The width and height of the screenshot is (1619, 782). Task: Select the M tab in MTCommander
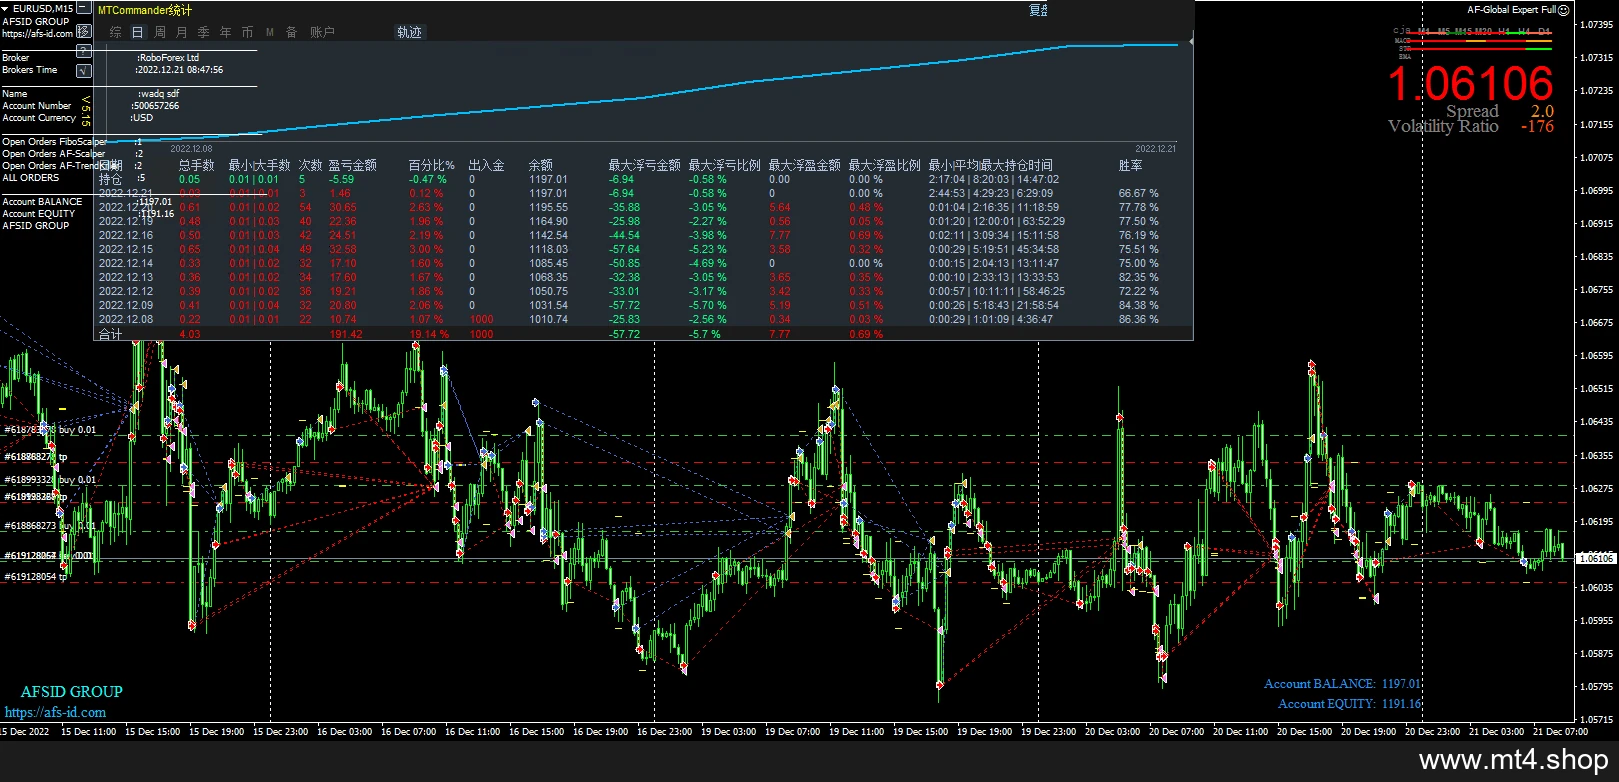click(x=270, y=32)
